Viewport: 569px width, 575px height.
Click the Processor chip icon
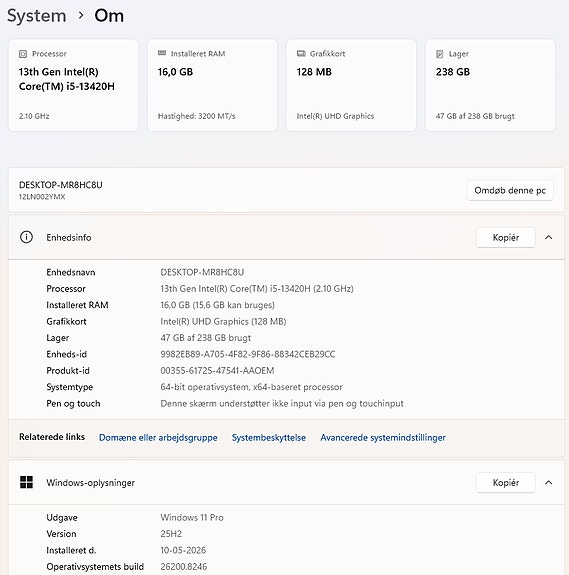(23, 54)
